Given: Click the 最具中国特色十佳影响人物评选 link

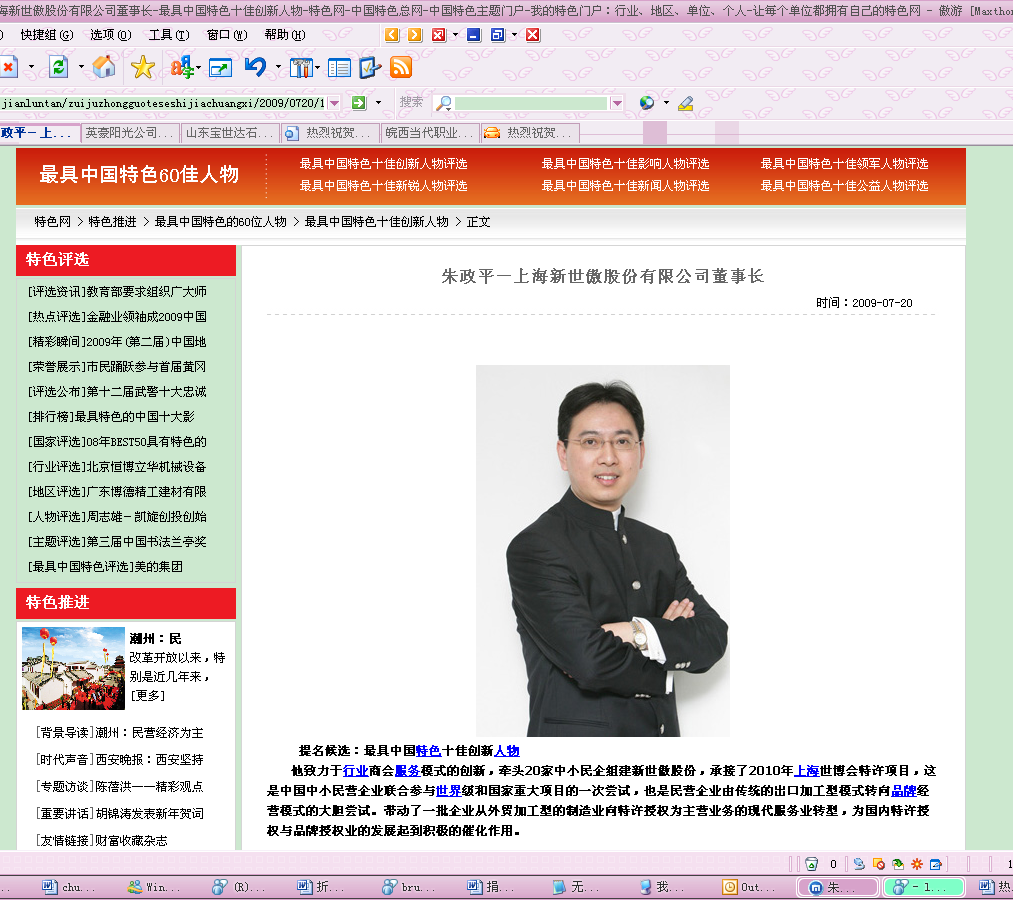Looking at the screenshot, I should coord(625,164).
